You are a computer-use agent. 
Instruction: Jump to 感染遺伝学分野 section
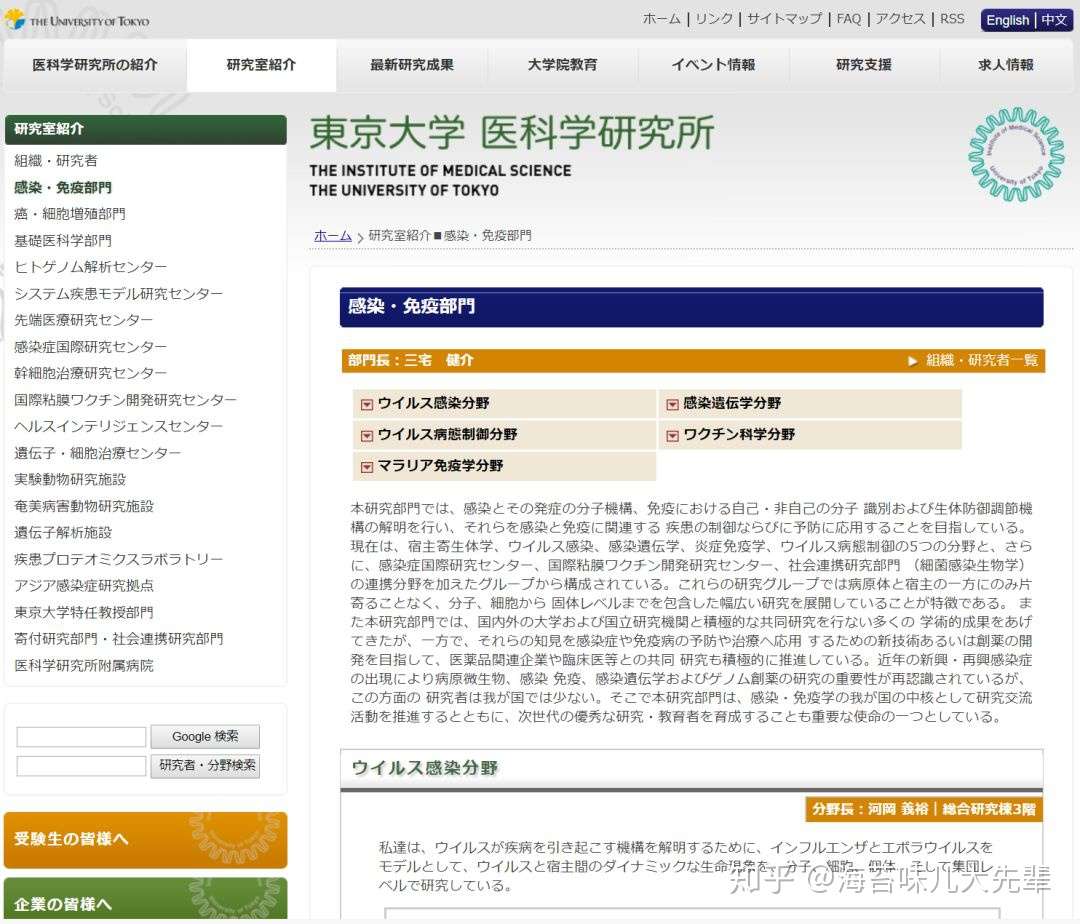732,403
